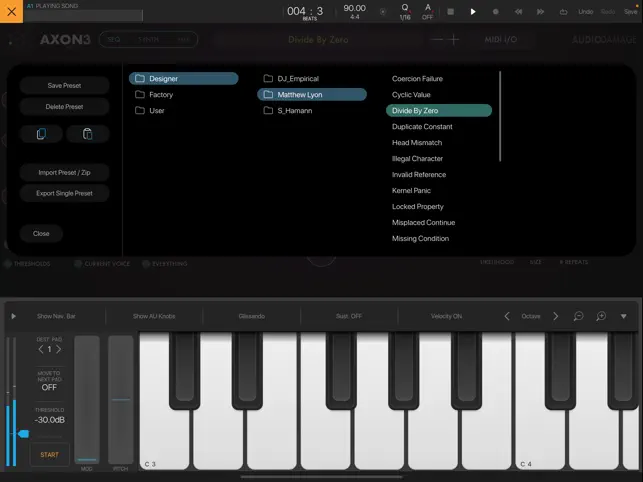Zoom in the keyboard keys
Image resolution: width=643 pixels, height=482 pixels.
coord(601,316)
